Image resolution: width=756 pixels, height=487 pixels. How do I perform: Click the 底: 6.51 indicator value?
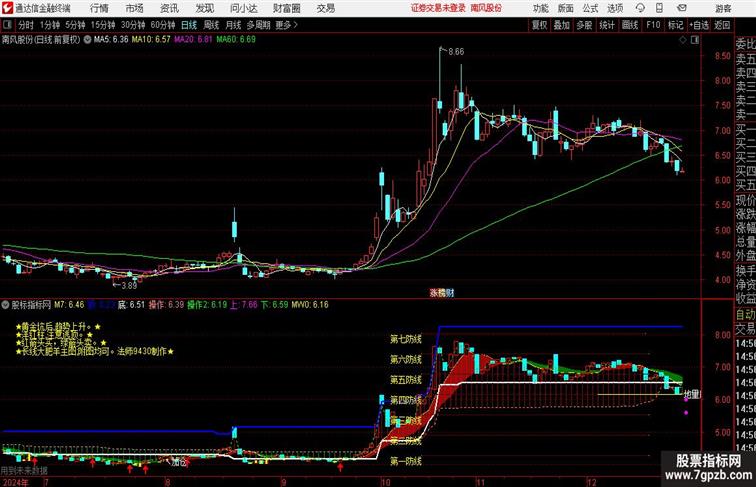click(131, 305)
